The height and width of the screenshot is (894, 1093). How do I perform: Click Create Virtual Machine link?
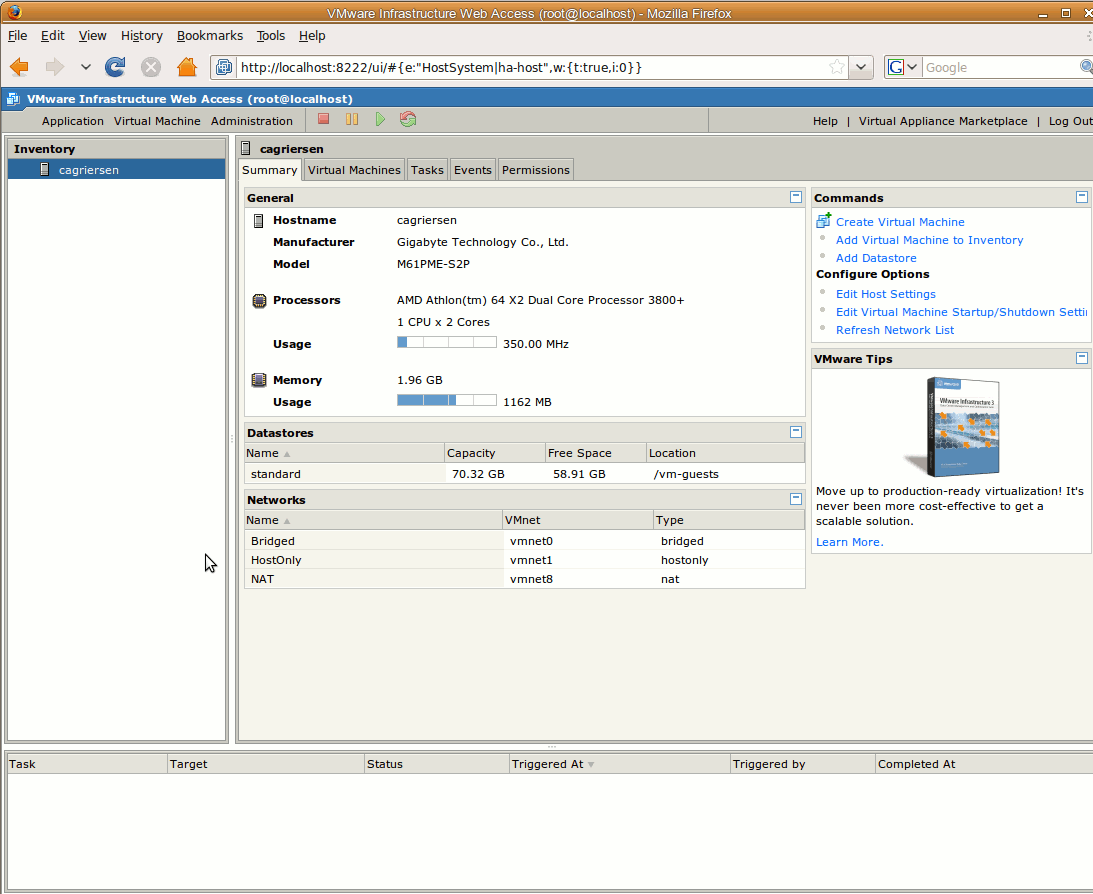pos(900,222)
